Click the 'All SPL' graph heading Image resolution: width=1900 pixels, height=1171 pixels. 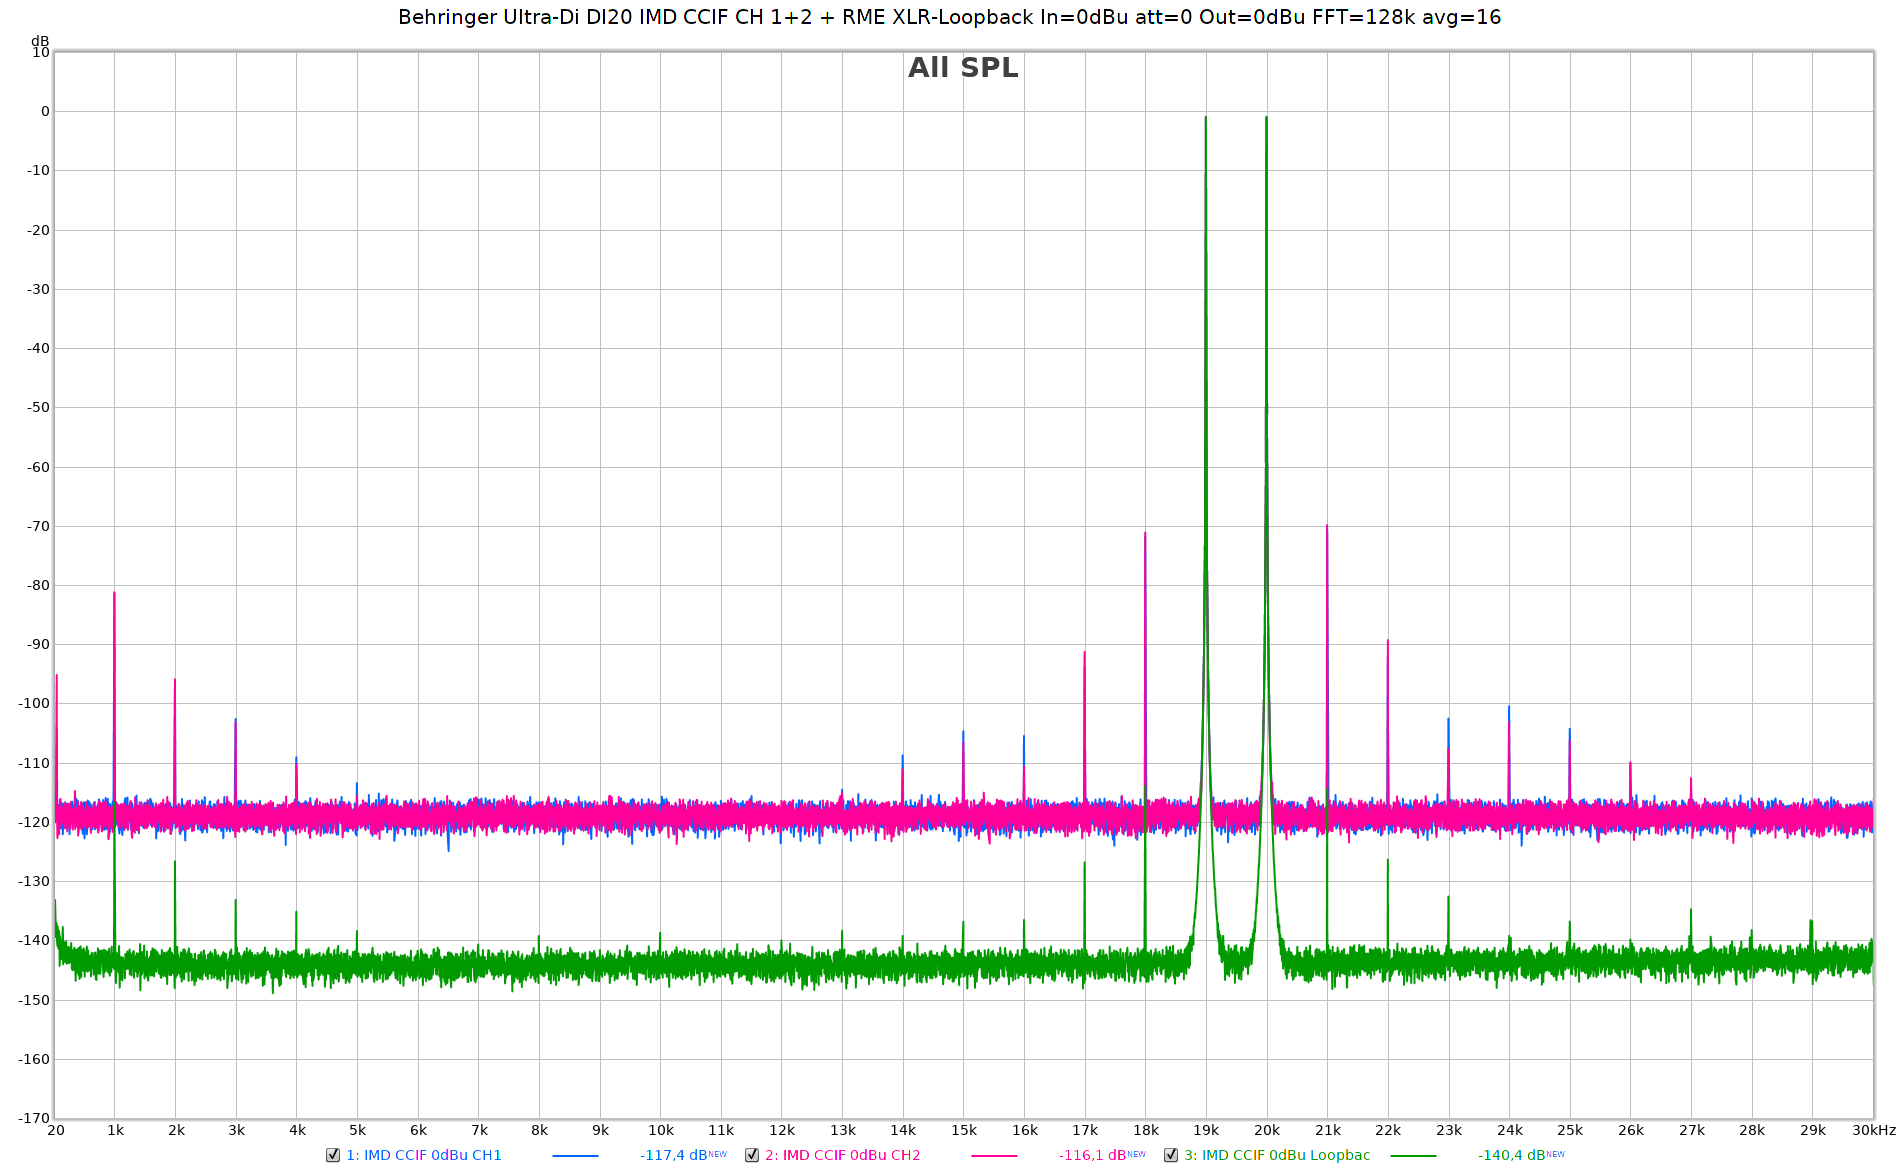coord(963,68)
